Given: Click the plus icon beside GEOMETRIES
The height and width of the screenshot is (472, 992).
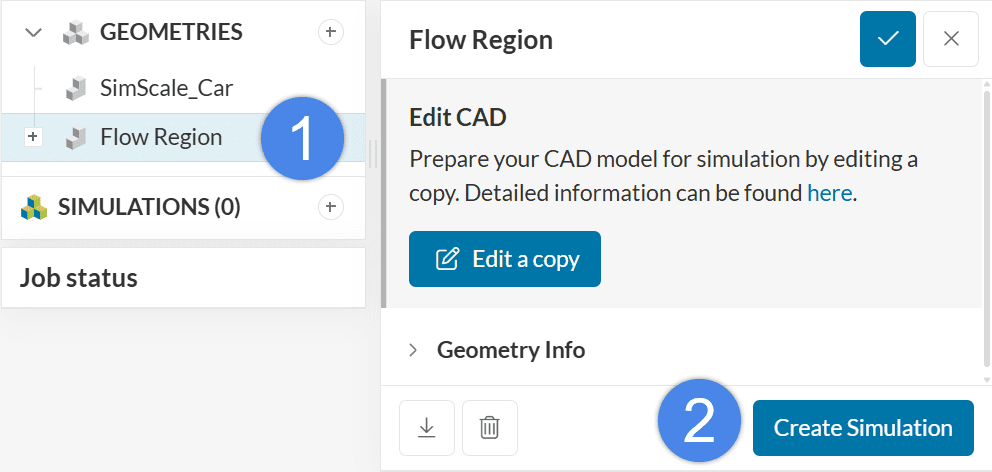Looking at the screenshot, I should (x=330, y=32).
